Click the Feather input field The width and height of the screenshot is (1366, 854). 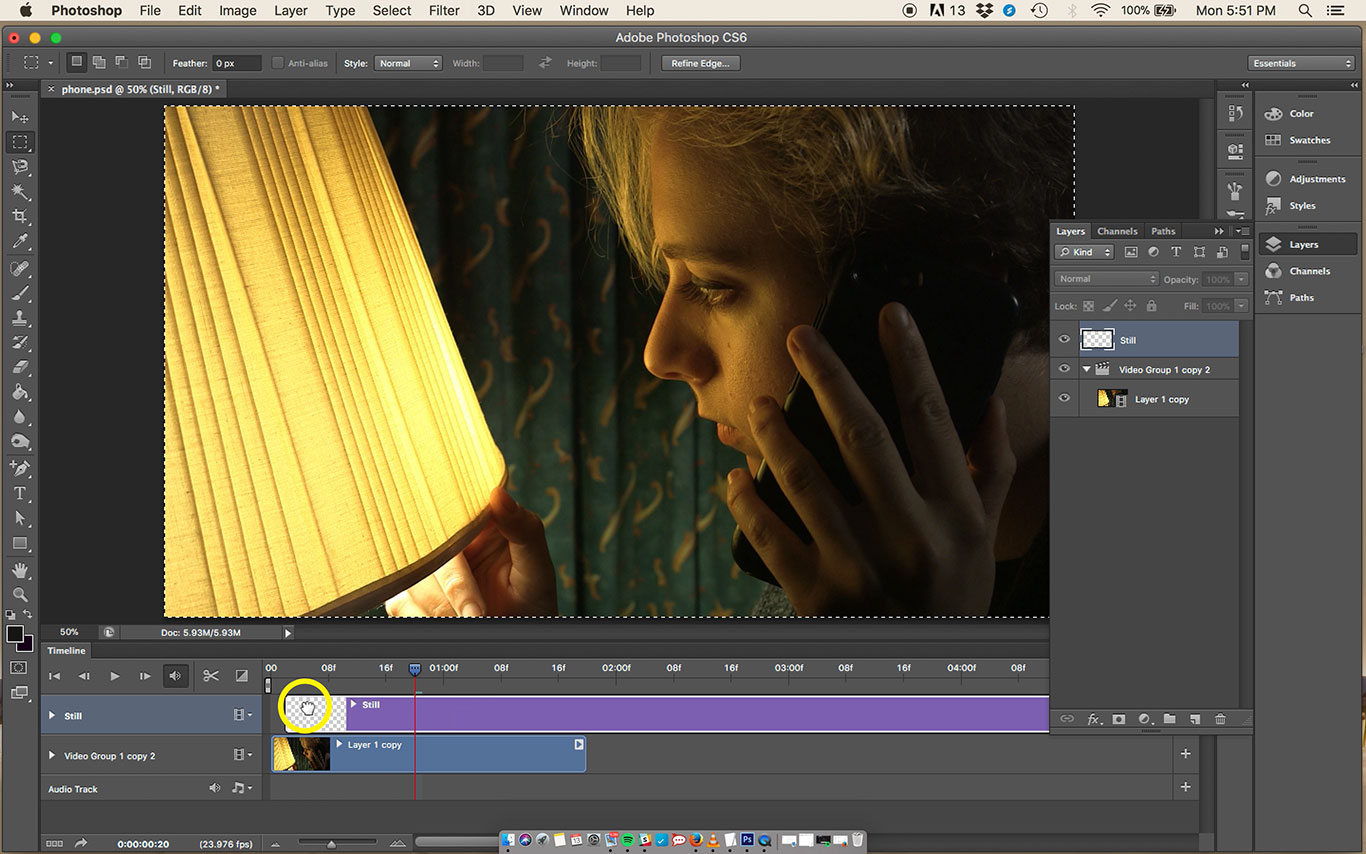click(x=237, y=63)
